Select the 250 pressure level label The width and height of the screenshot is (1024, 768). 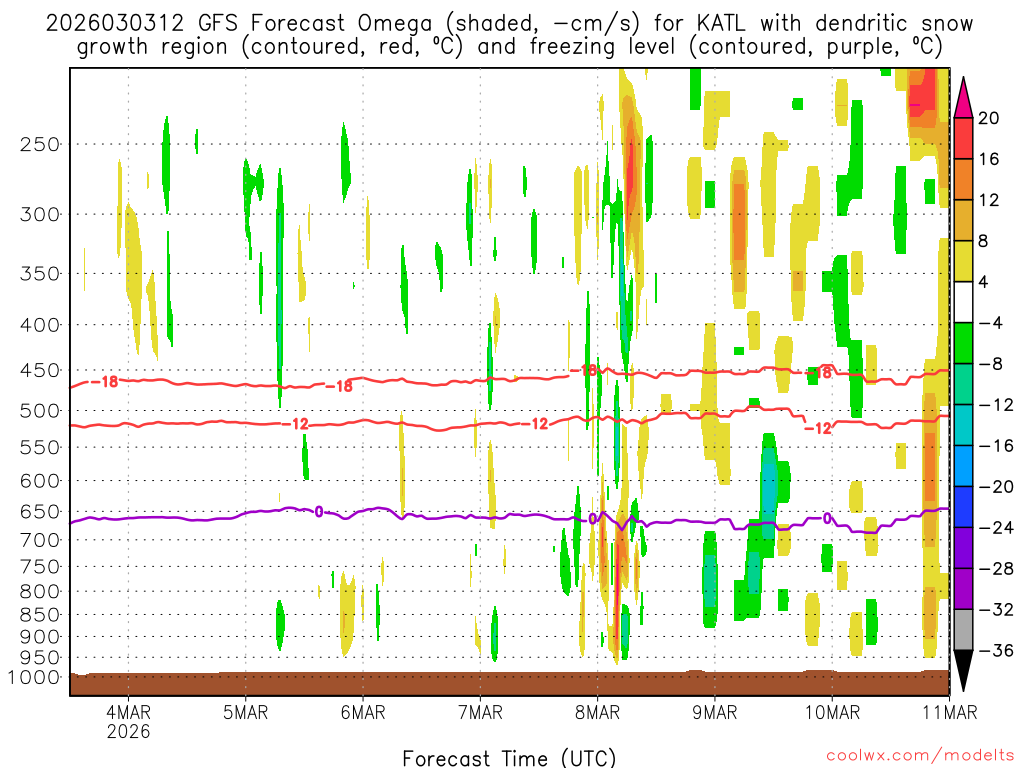click(40, 144)
